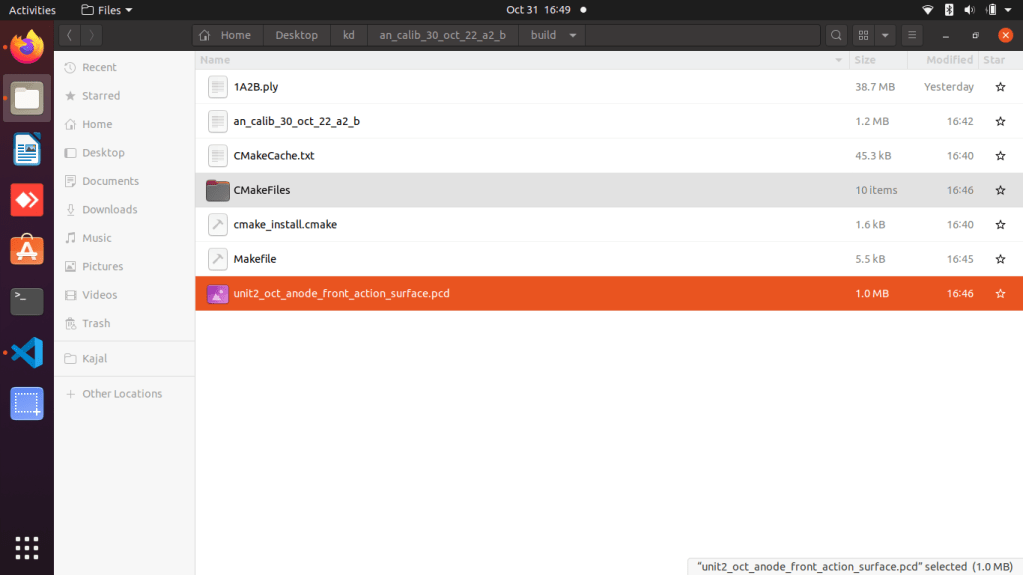Viewport: 1023px width, 575px height.
Task: Open Terminal from the dock
Action: click(27, 300)
